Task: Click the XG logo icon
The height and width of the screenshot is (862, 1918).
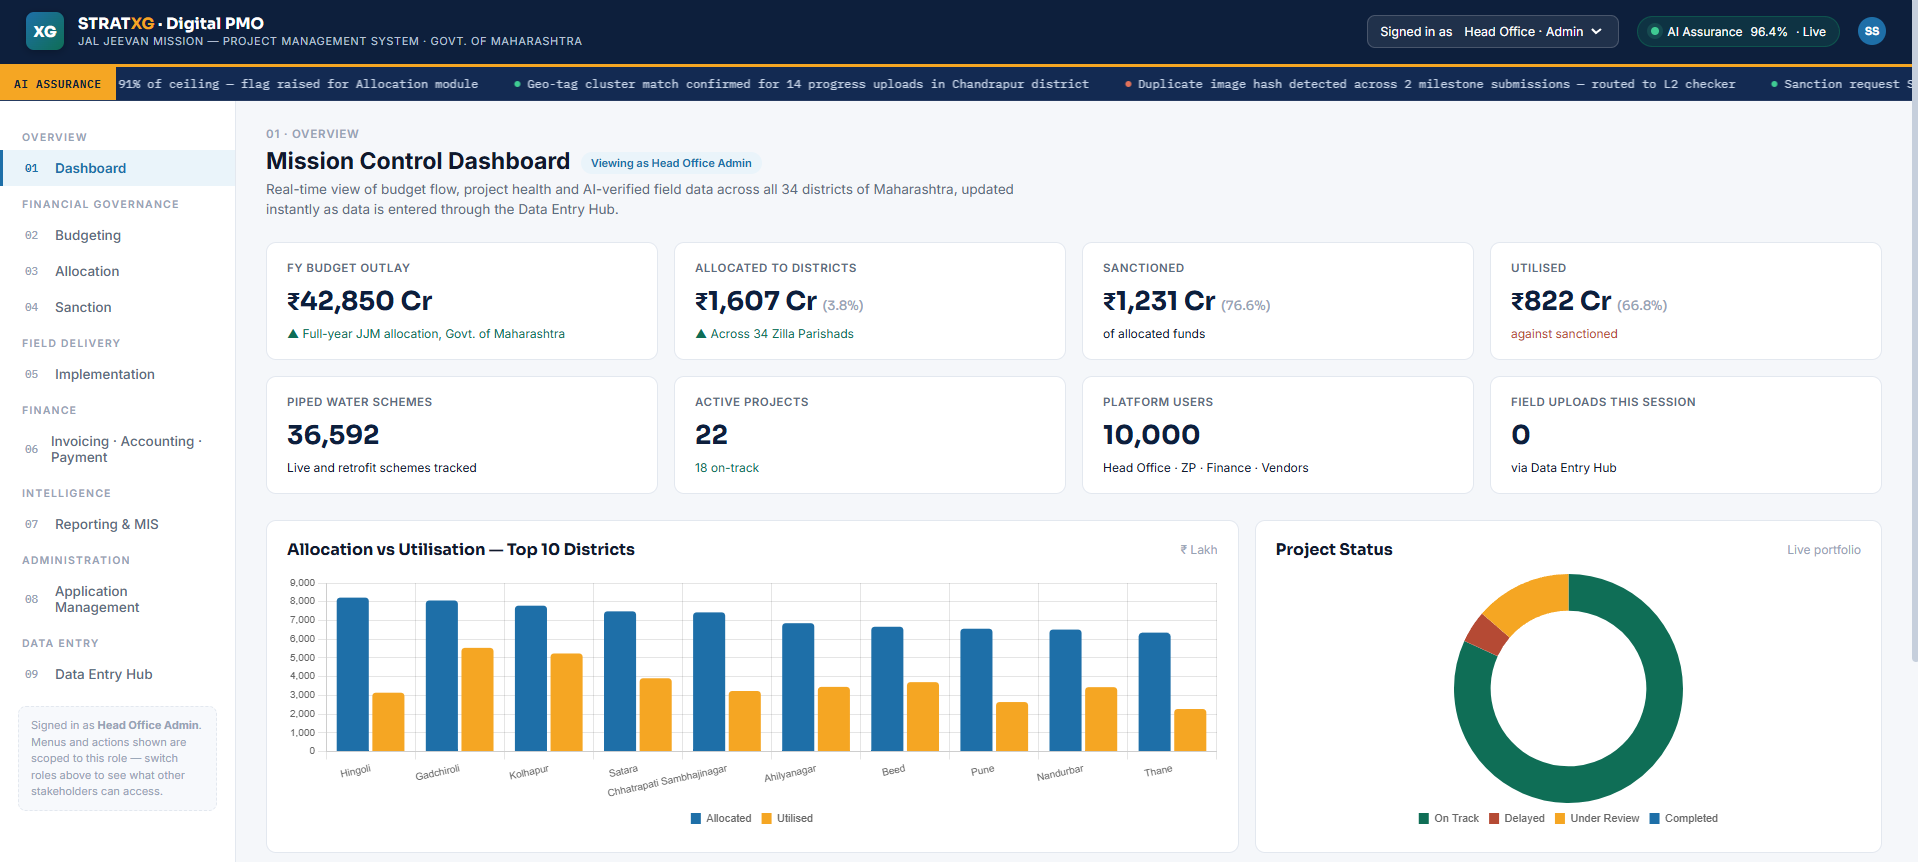Action: [x=45, y=31]
